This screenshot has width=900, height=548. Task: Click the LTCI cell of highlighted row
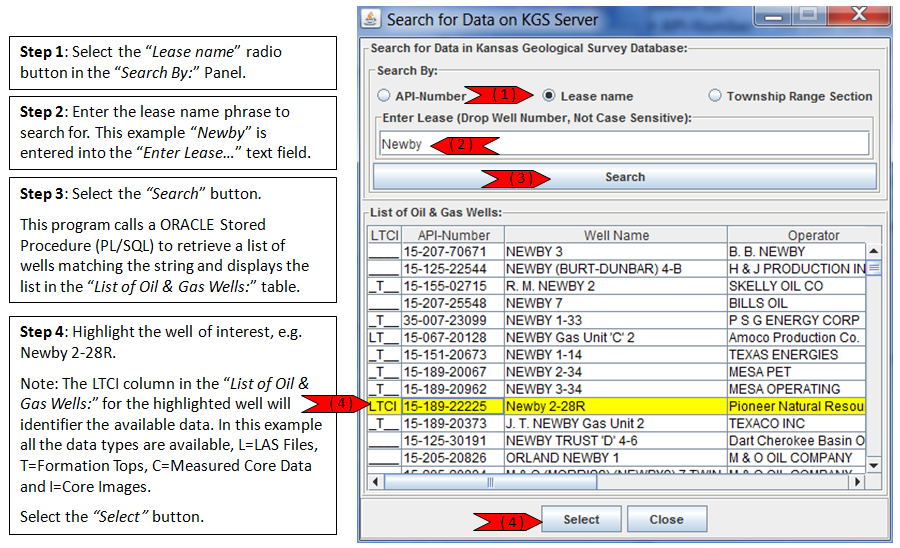click(384, 406)
